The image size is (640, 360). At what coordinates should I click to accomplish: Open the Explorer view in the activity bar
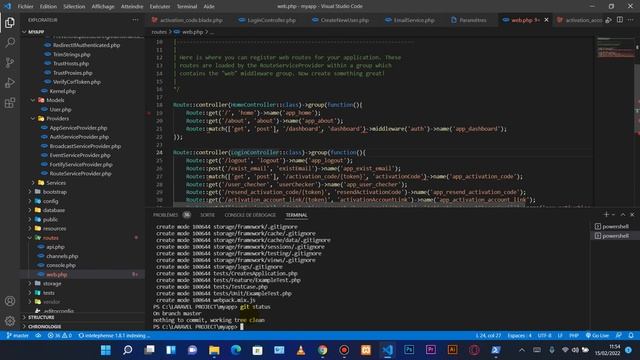point(10,23)
